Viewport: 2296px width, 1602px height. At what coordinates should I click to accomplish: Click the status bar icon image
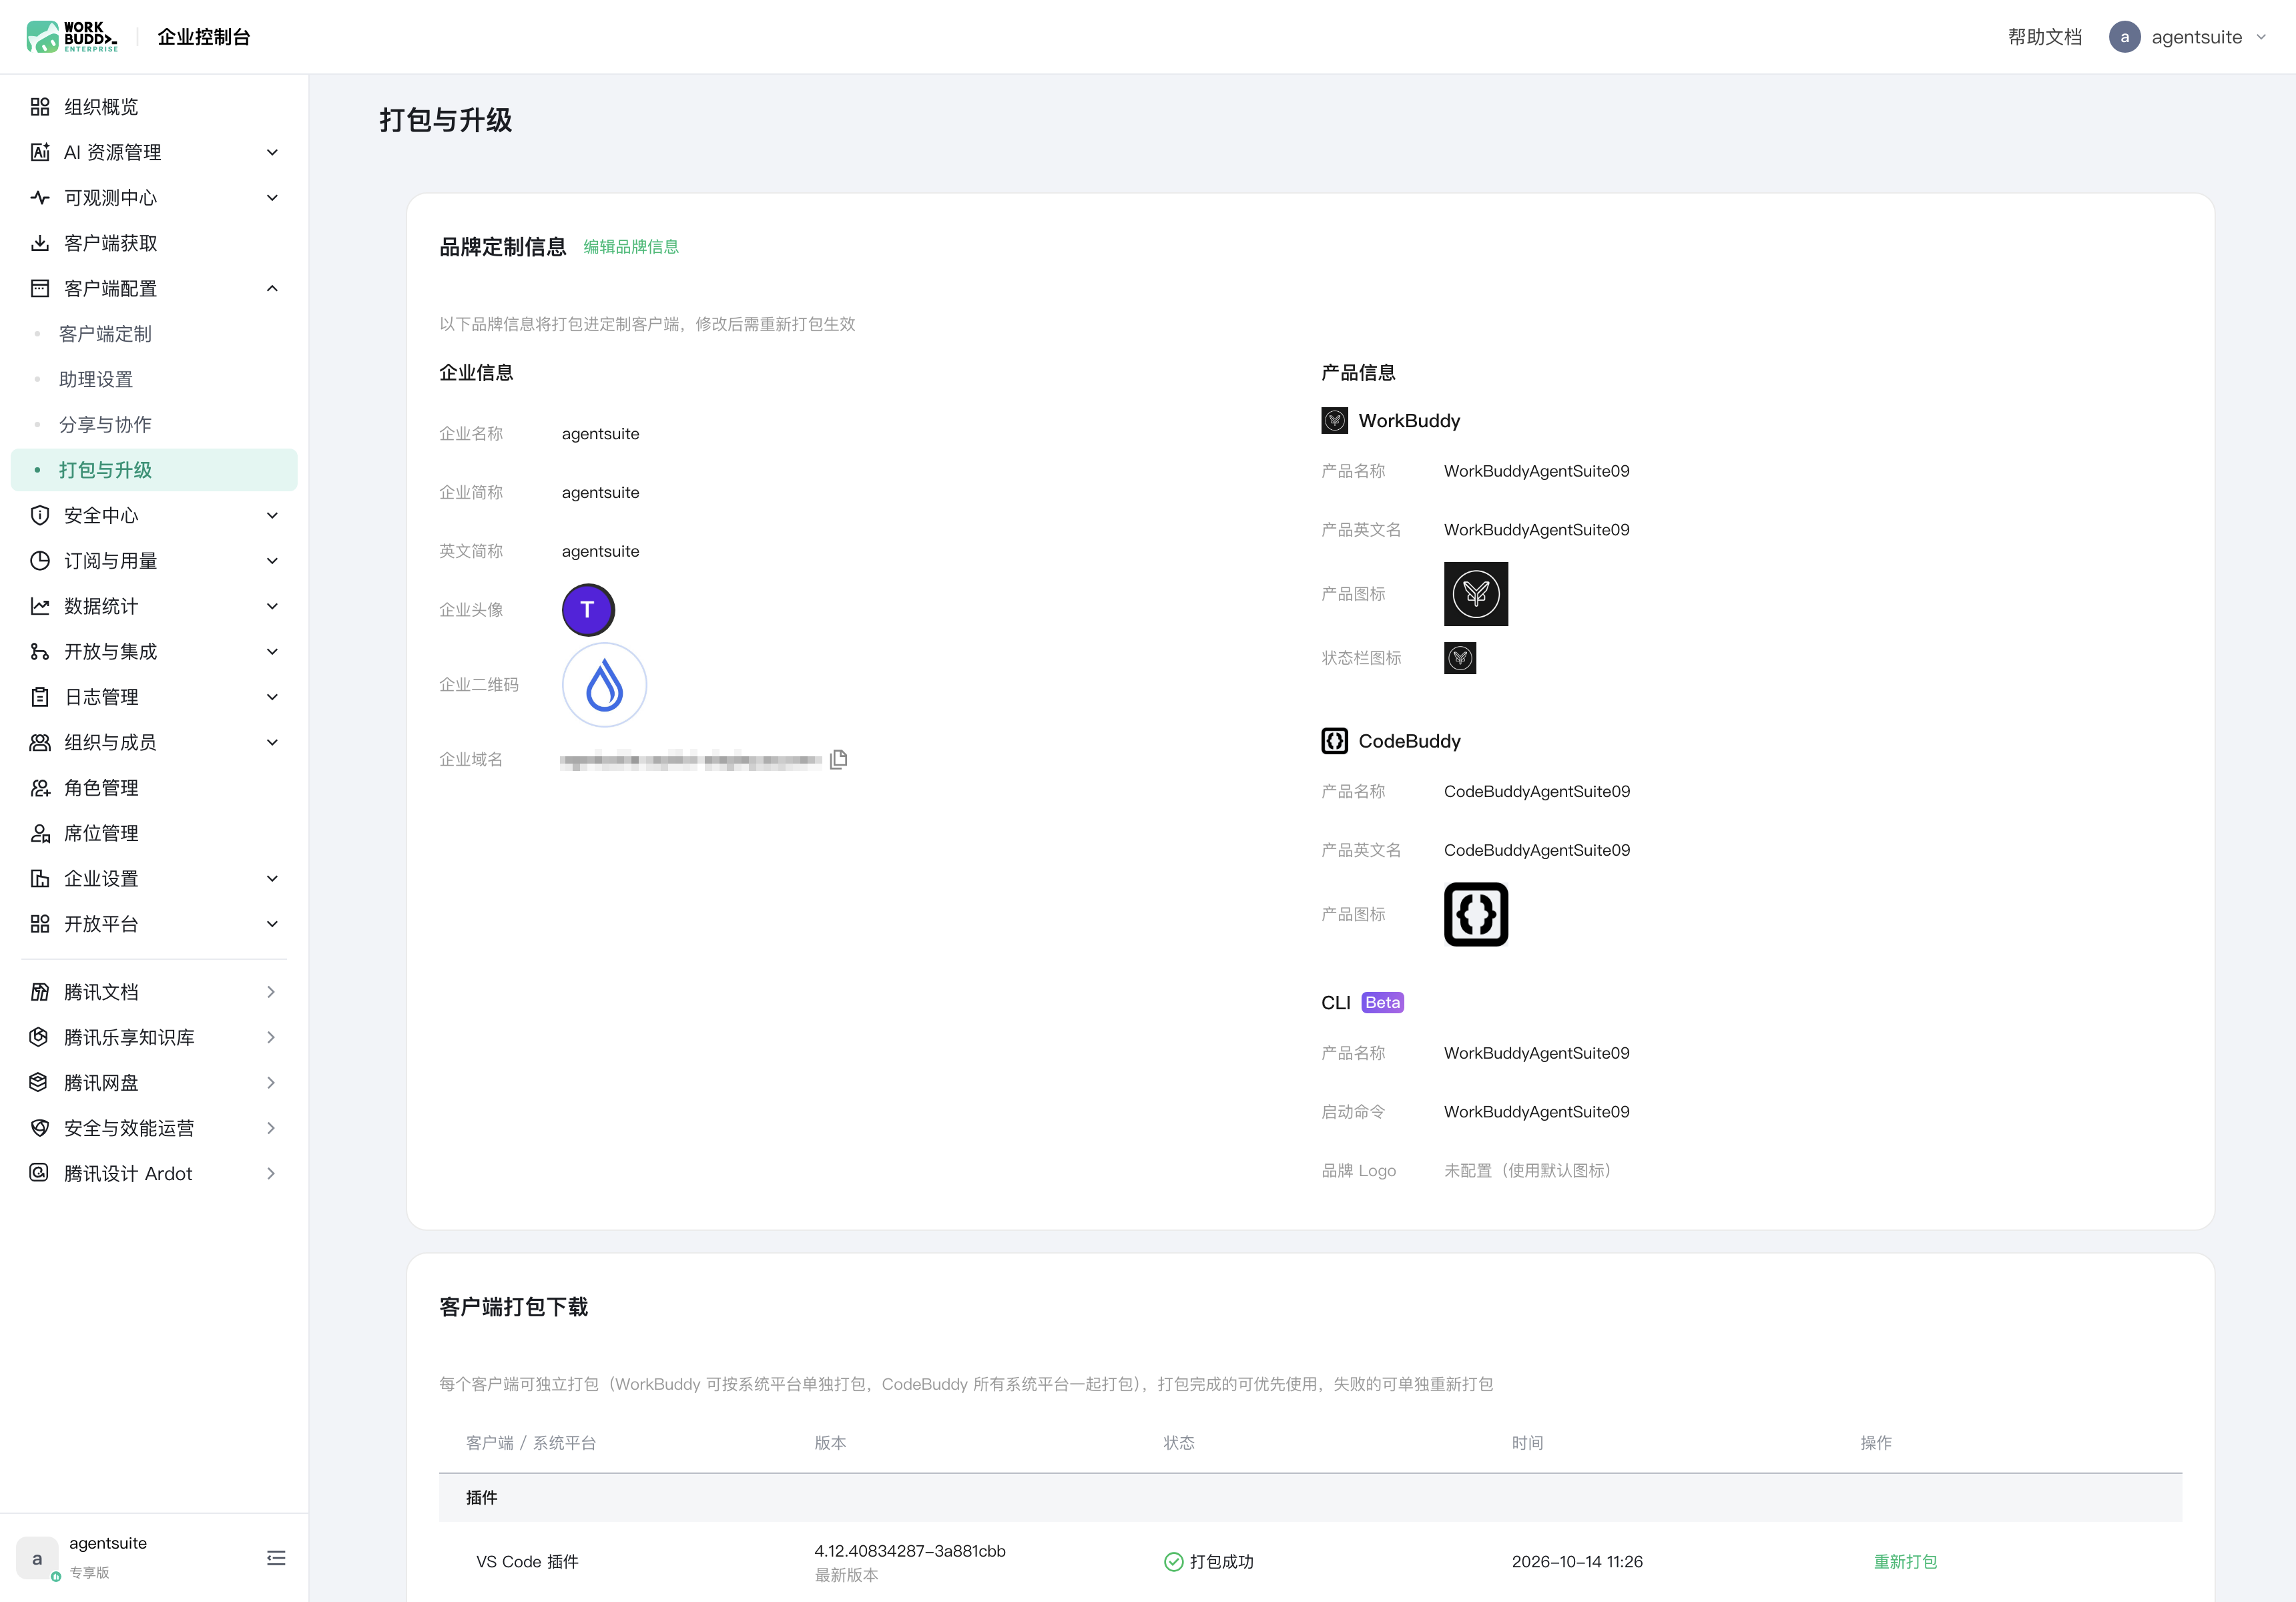[1460, 658]
